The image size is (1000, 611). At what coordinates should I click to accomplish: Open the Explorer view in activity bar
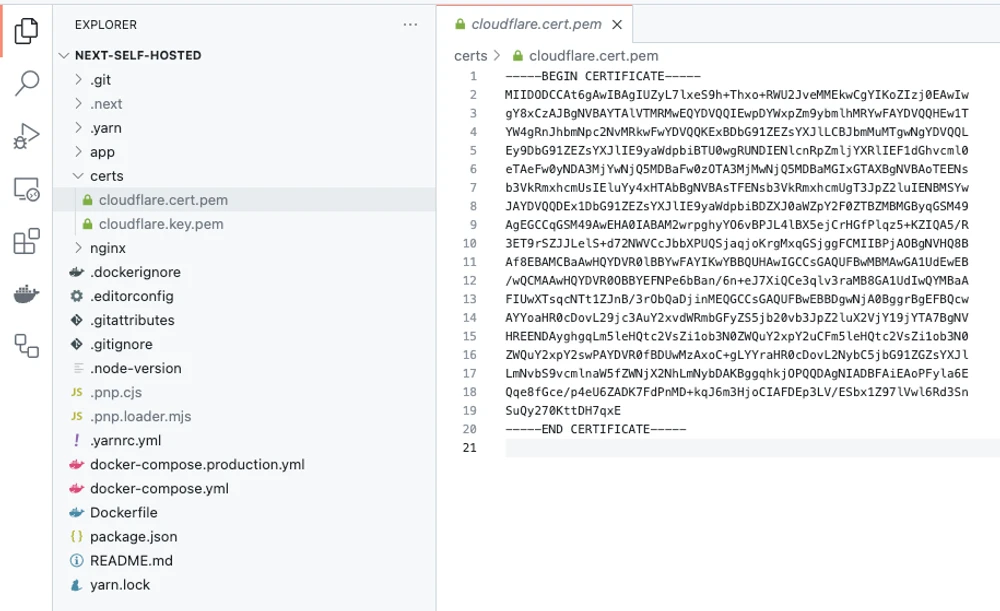[26, 31]
